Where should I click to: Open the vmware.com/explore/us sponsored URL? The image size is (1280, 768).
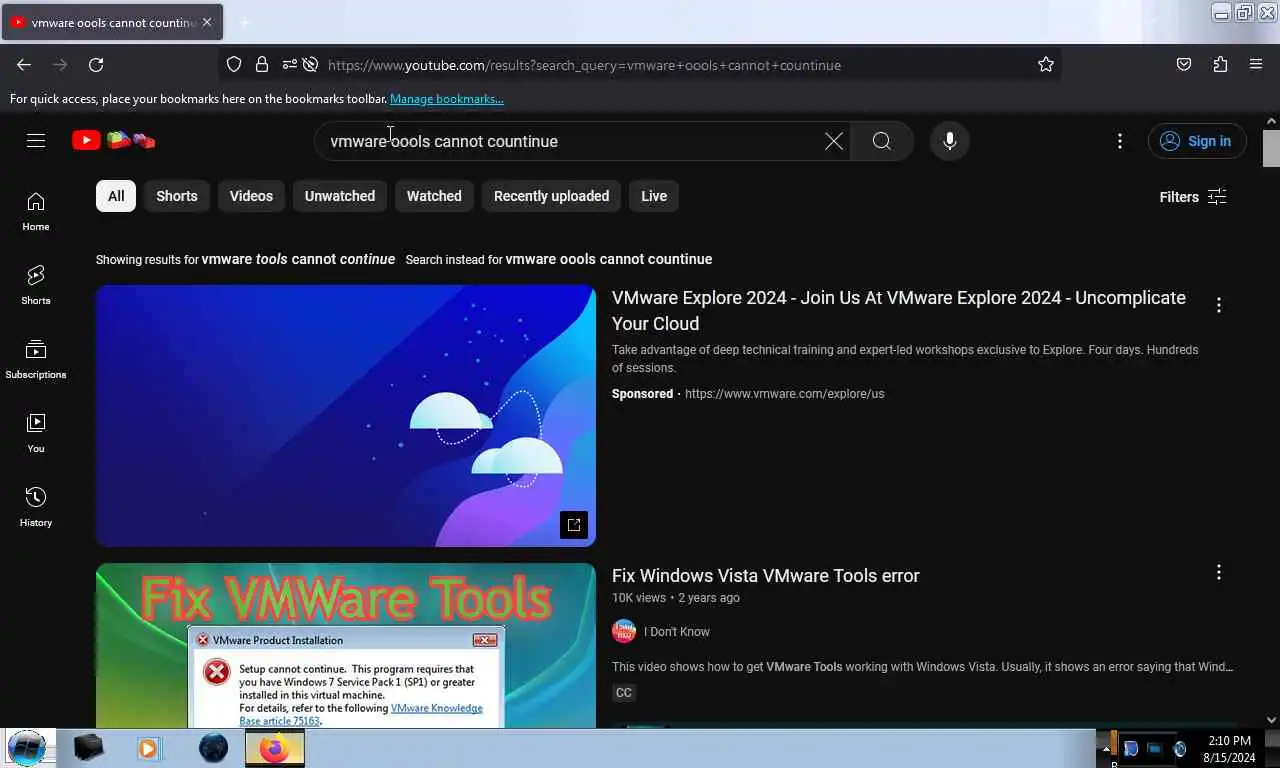(x=785, y=394)
